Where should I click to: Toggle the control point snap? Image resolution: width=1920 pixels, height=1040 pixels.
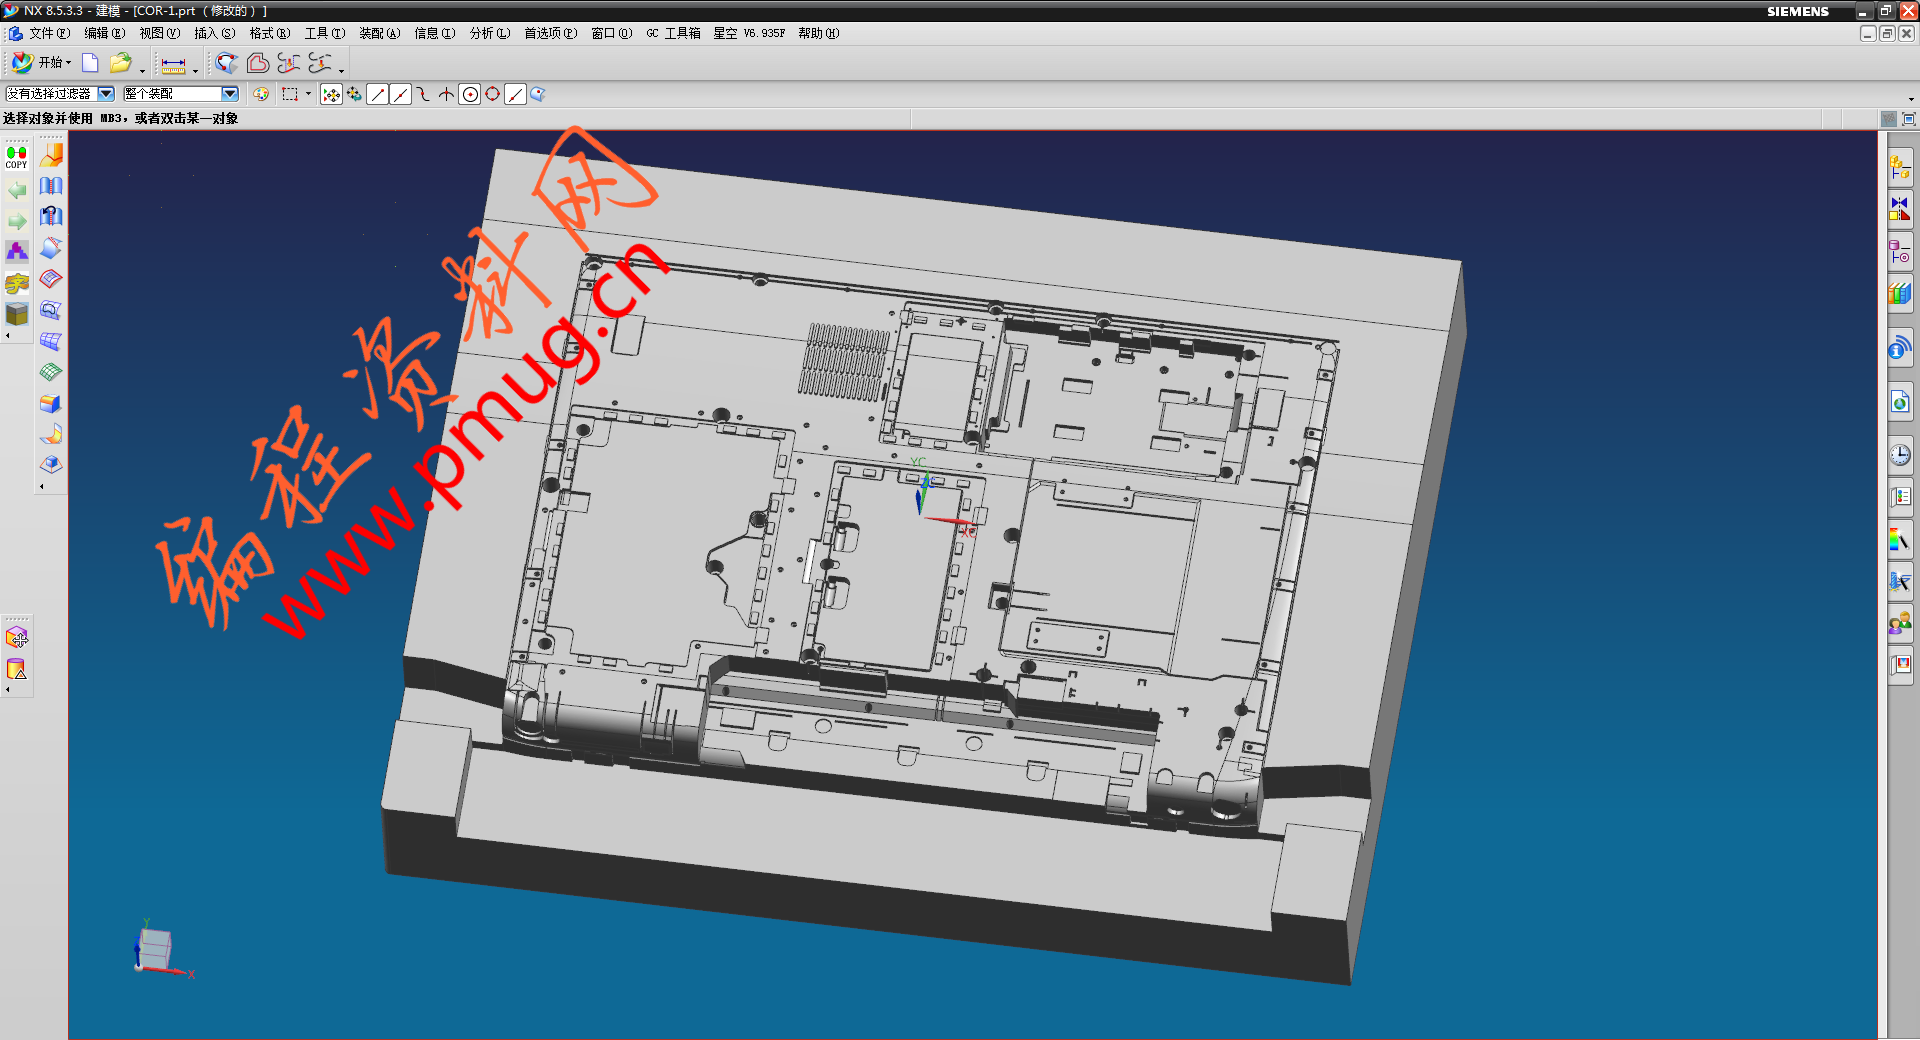pos(423,94)
